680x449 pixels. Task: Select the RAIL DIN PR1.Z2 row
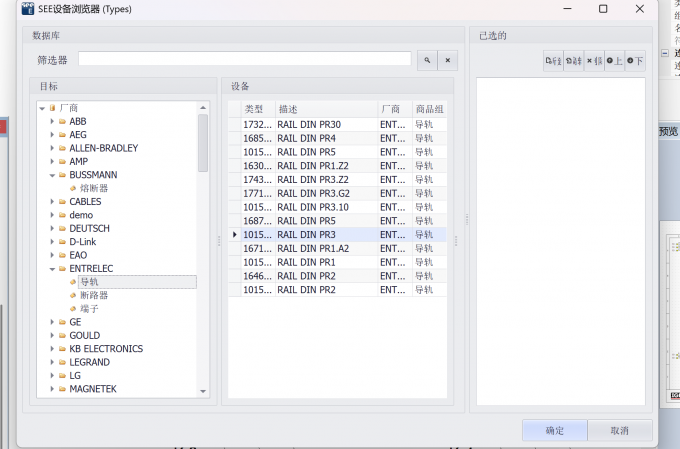[337, 166]
